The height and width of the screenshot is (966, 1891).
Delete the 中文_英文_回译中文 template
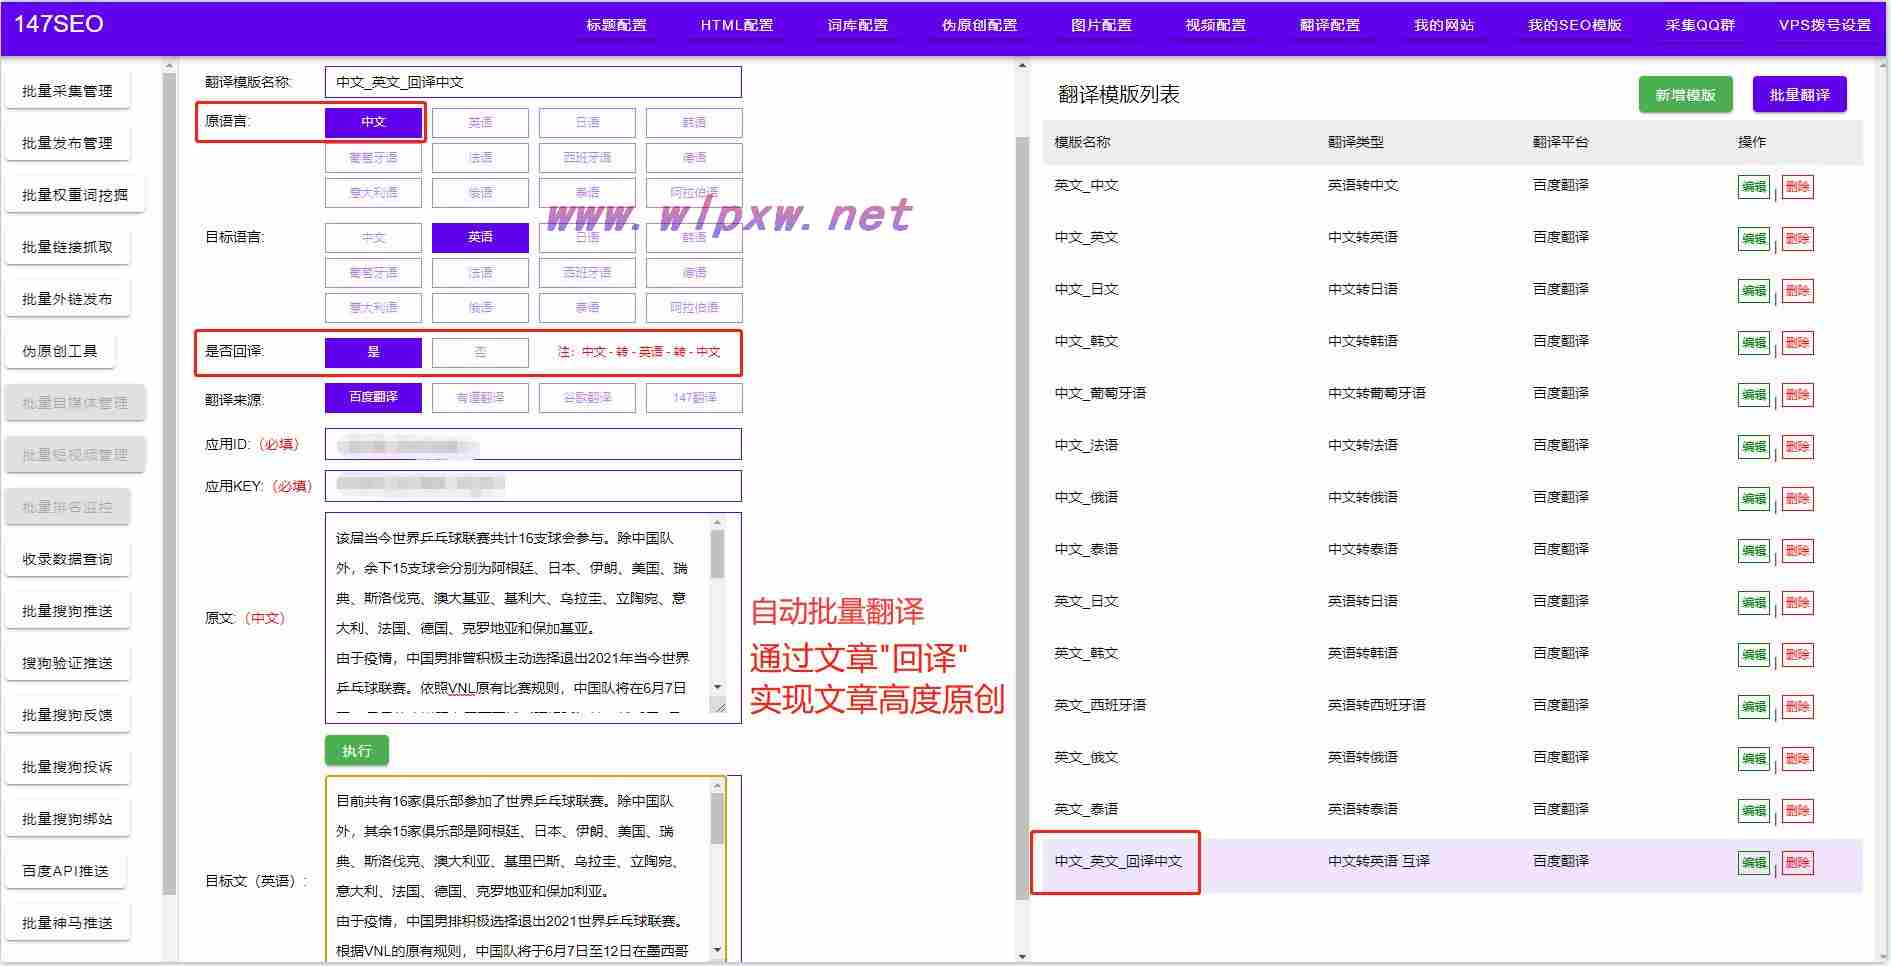click(x=1797, y=863)
